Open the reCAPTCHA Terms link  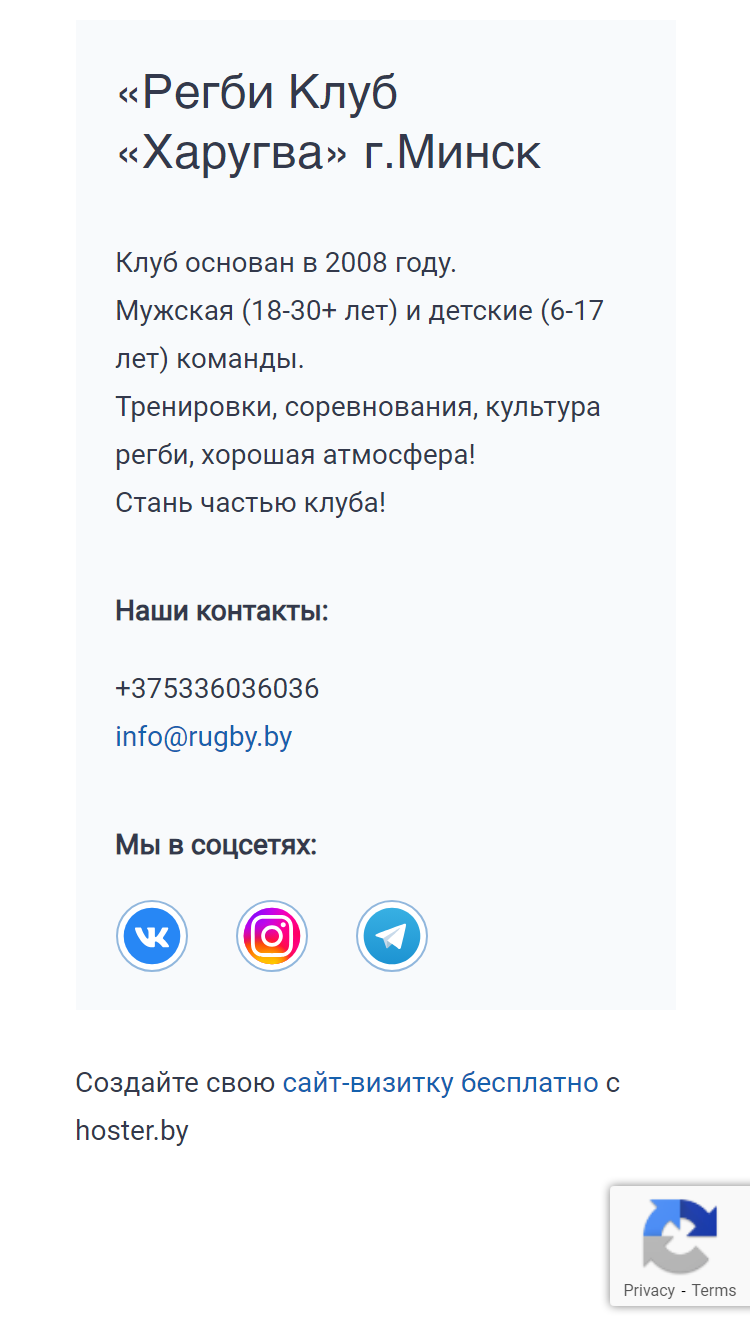pyautogui.click(x=714, y=1290)
